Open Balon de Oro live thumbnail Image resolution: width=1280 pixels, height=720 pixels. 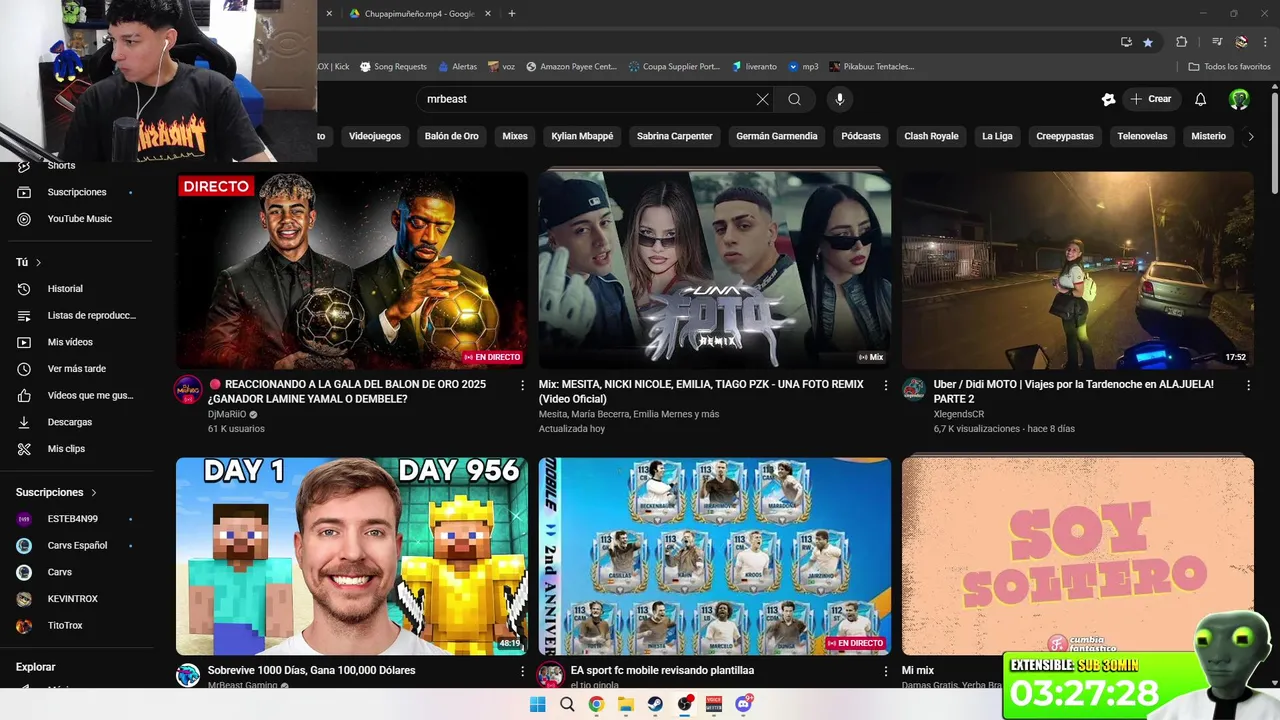point(352,270)
